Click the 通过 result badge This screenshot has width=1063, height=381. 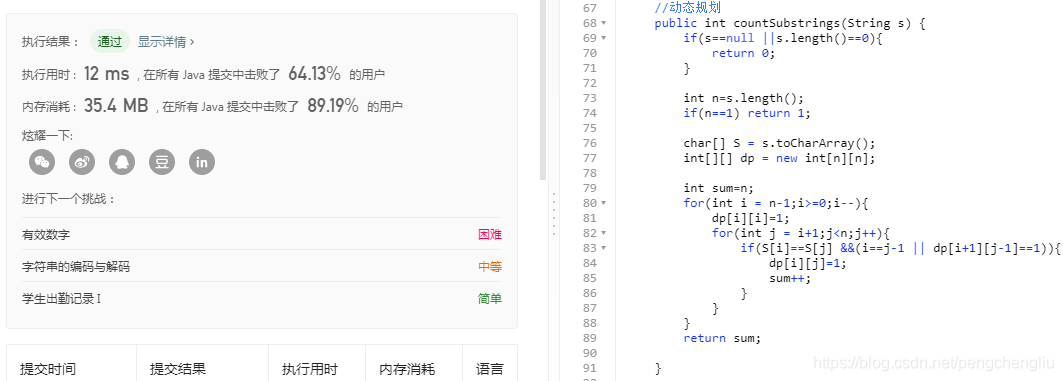tap(110, 41)
